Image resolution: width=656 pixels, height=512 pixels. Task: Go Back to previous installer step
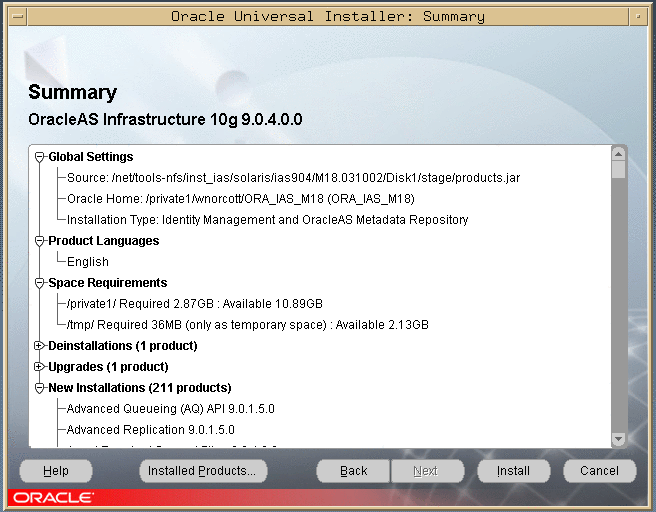(353, 471)
